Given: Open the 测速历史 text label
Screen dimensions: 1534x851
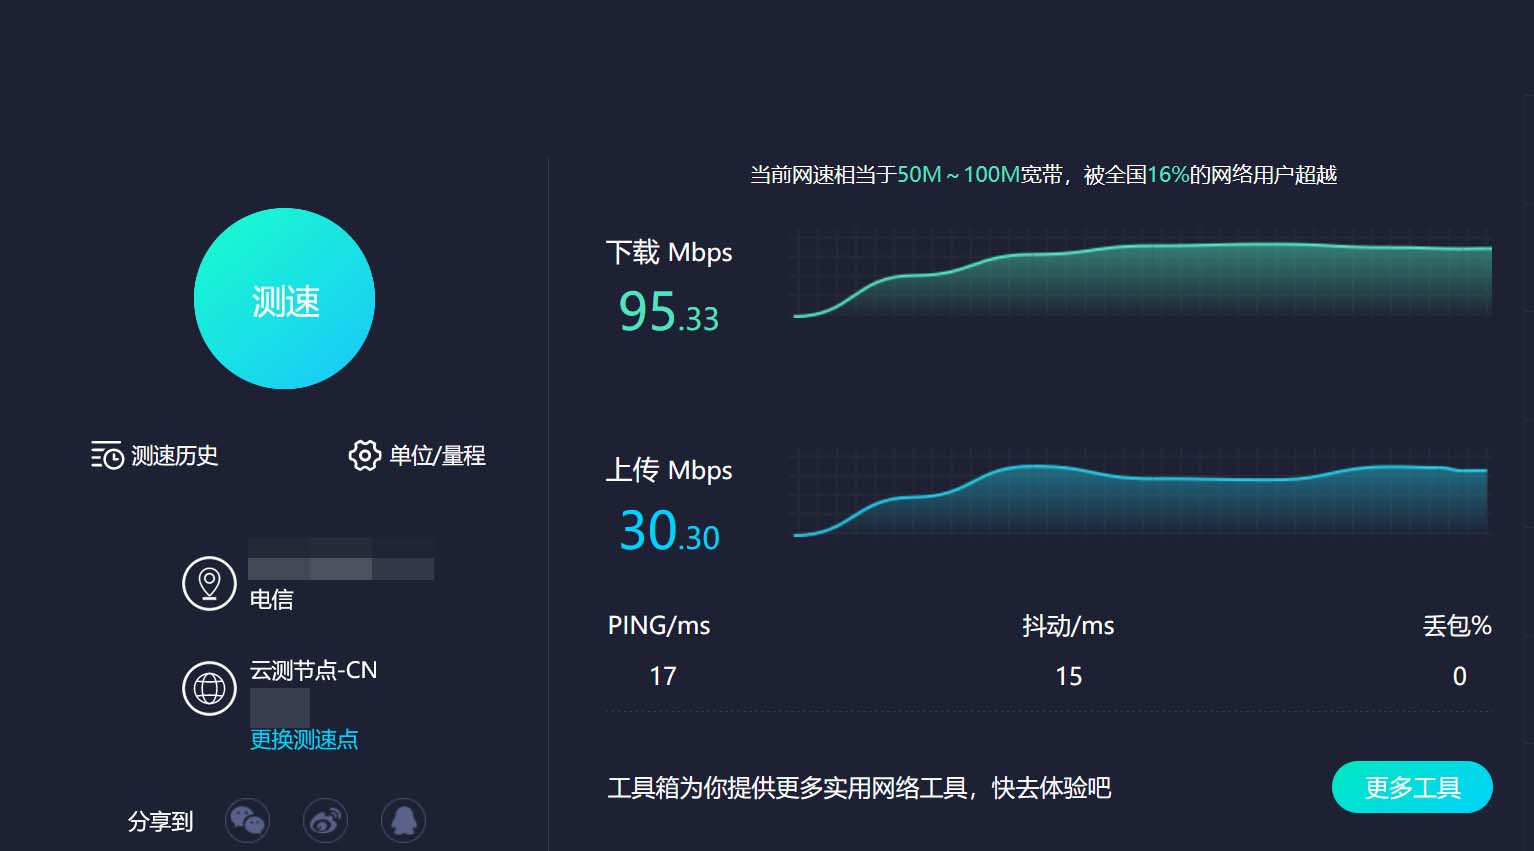Looking at the screenshot, I should pyautogui.click(x=175, y=456).
